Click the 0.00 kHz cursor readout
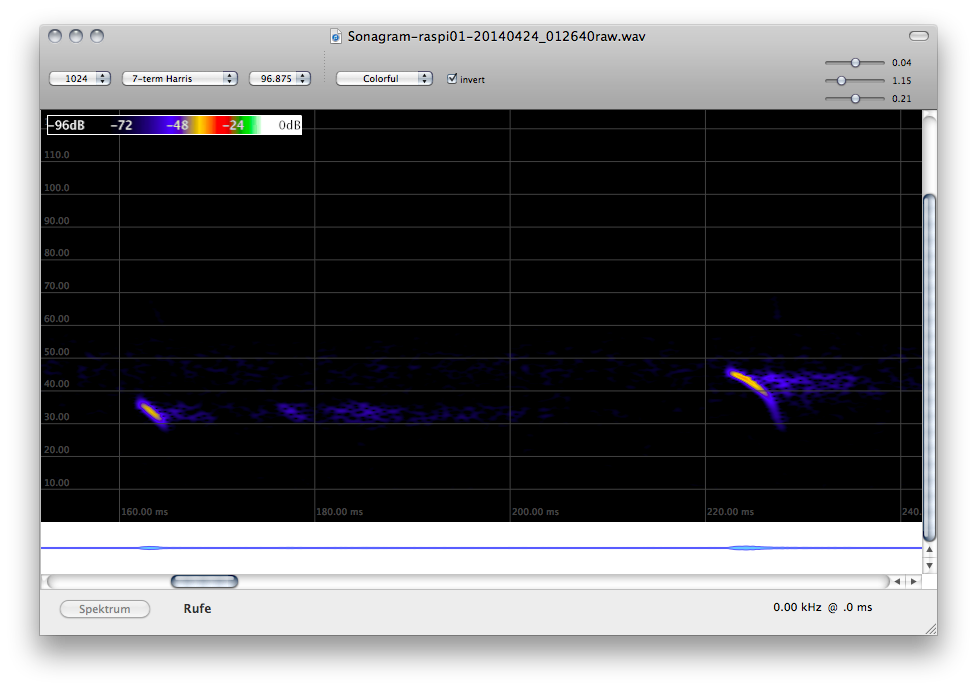 pos(822,607)
